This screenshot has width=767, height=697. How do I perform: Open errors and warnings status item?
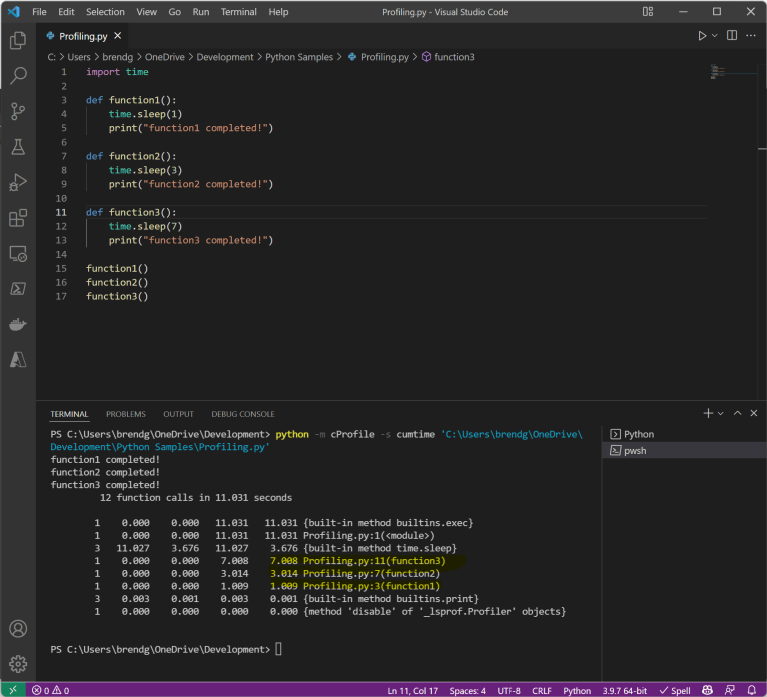click(50, 690)
